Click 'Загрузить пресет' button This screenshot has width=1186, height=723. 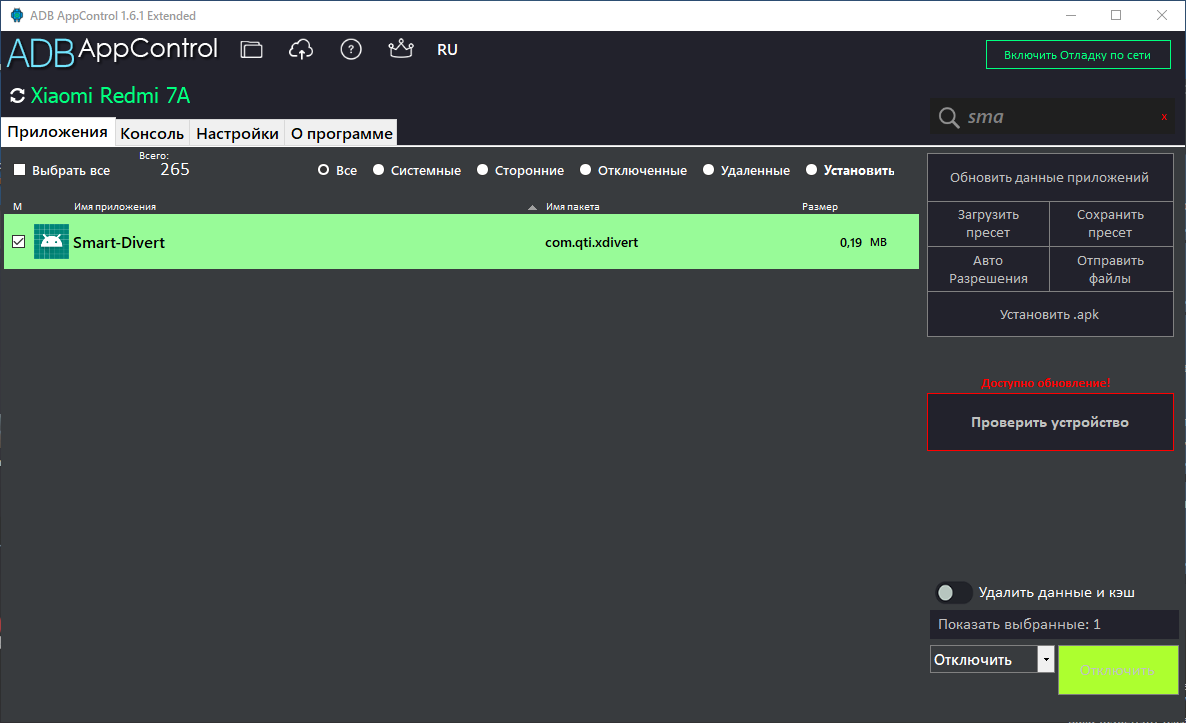(x=989, y=224)
